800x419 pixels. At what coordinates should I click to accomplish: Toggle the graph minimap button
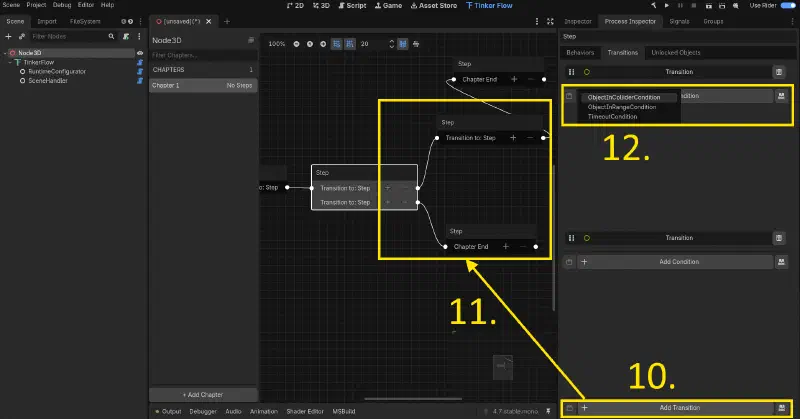[x=403, y=44]
